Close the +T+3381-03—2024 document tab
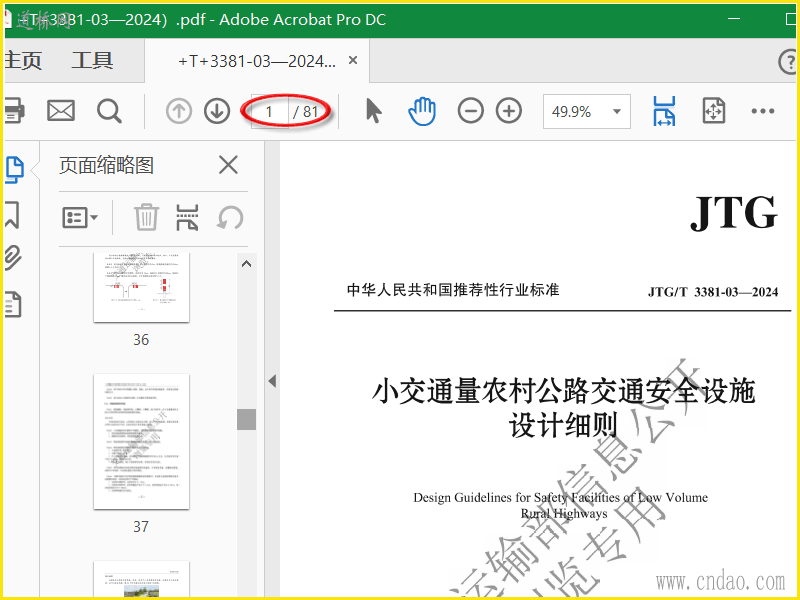 click(353, 60)
